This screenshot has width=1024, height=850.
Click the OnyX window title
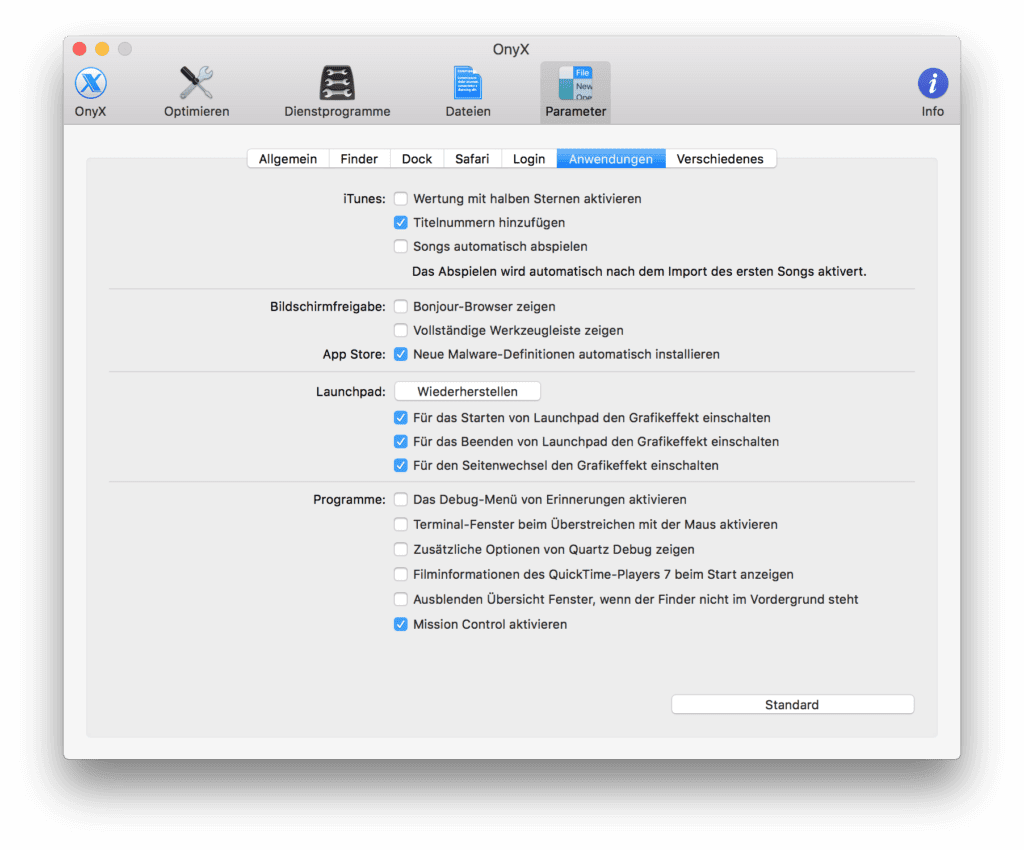[511, 50]
